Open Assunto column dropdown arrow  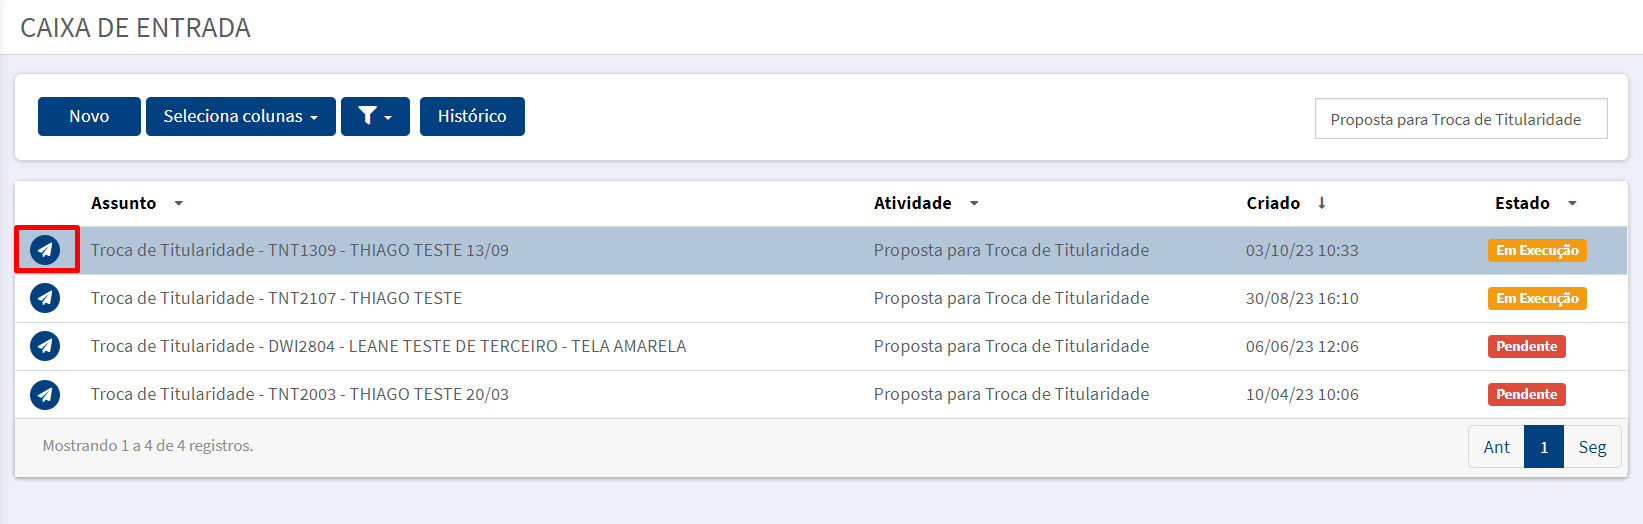click(x=179, y=203)
